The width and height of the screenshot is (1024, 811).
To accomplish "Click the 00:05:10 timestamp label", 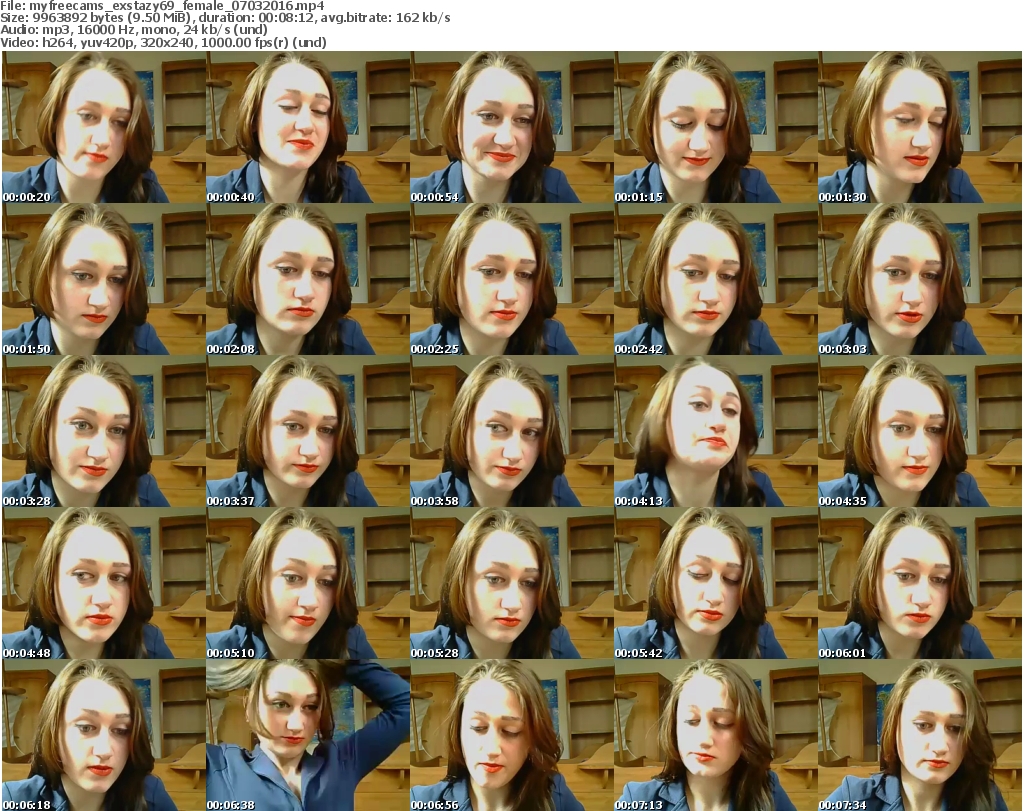I will 231,653.
